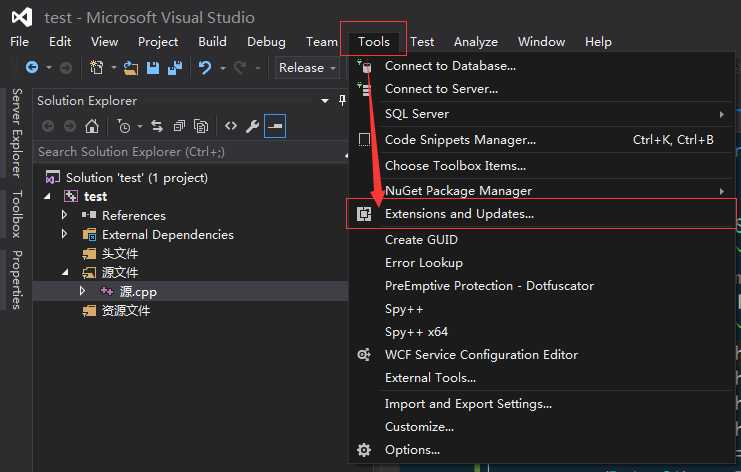741x472 pixels.
Task: Click the Show All Files icon
Action: coord(201,126)
